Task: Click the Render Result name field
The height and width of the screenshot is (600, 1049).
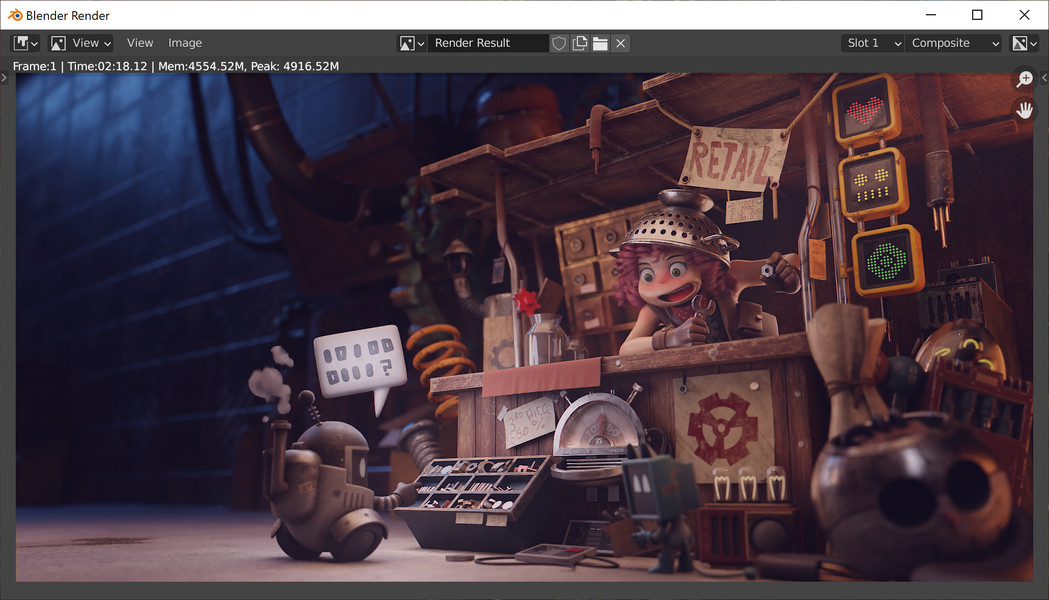Action: (488, 43)
